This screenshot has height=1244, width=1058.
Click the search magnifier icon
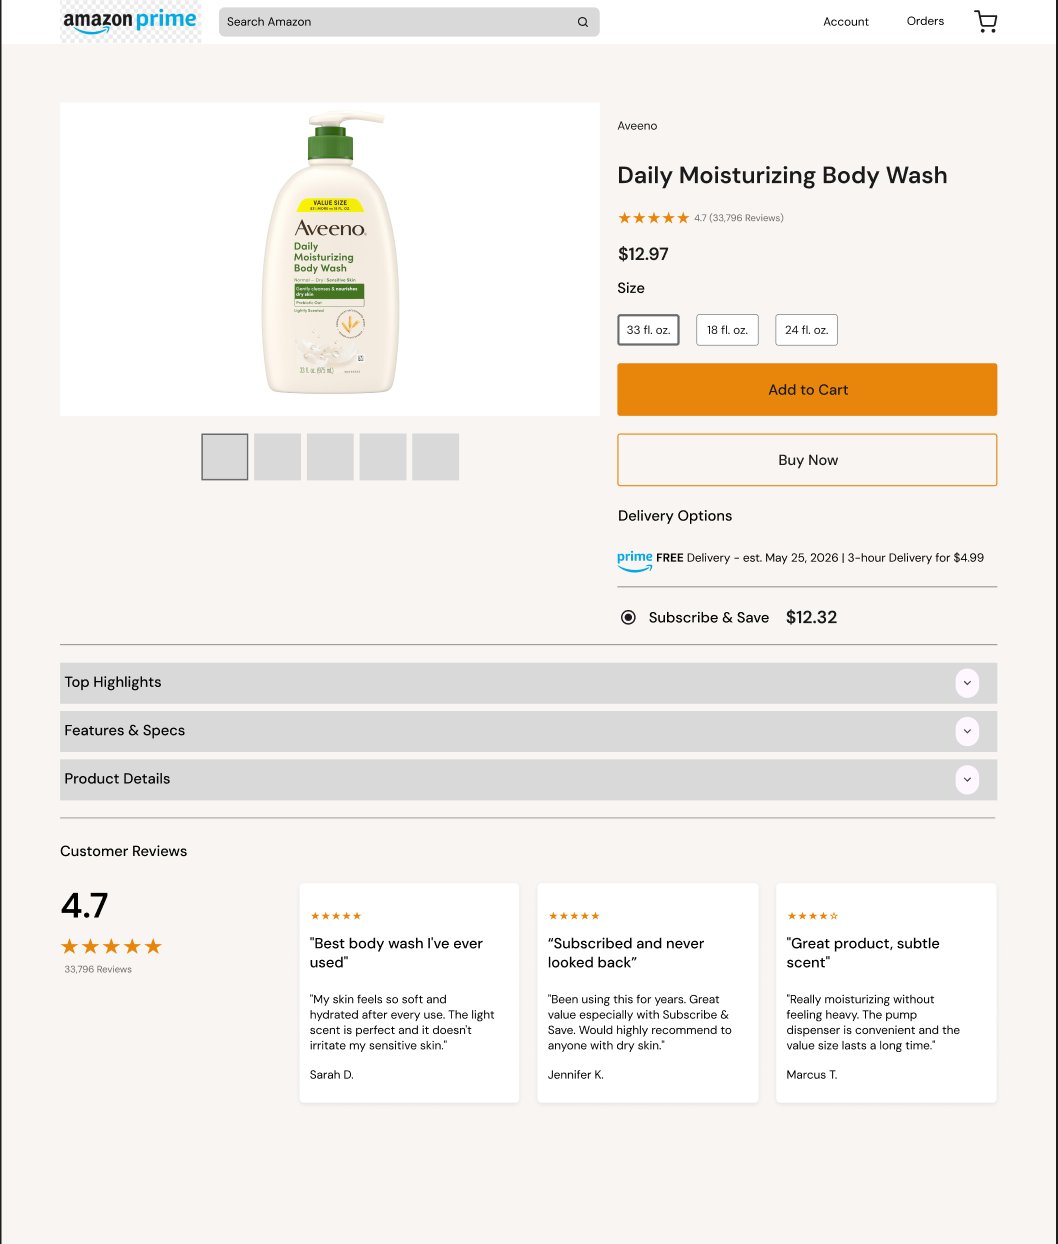pos(583,22)
